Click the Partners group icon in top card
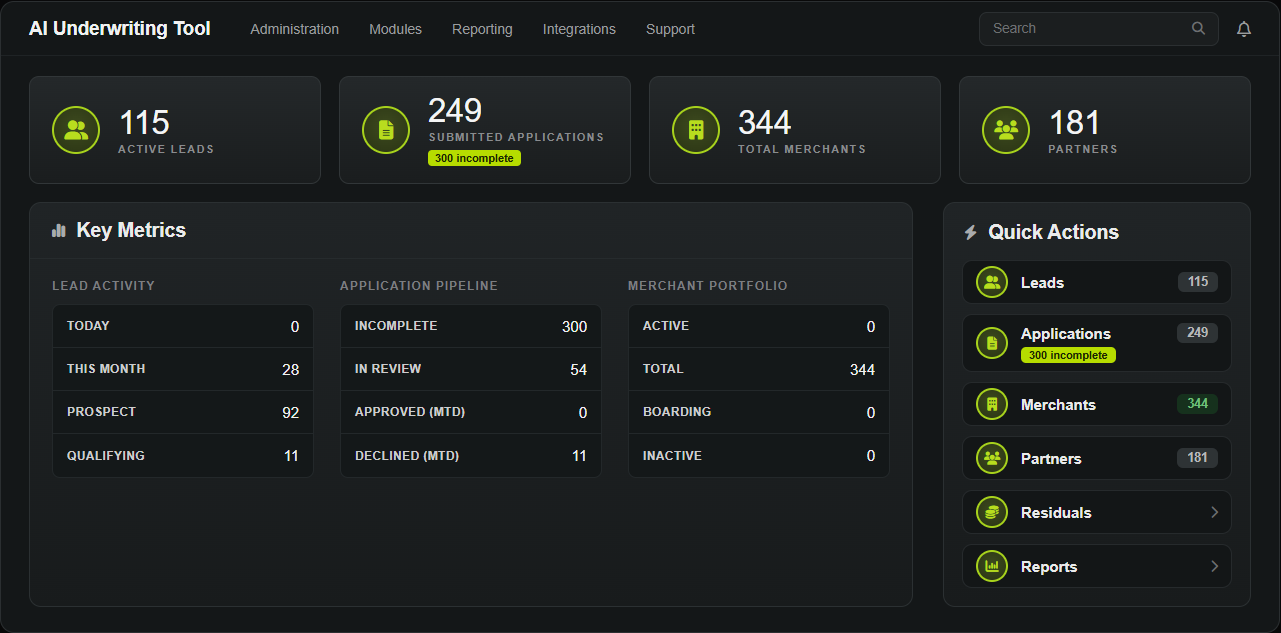 pos(1006,130)
